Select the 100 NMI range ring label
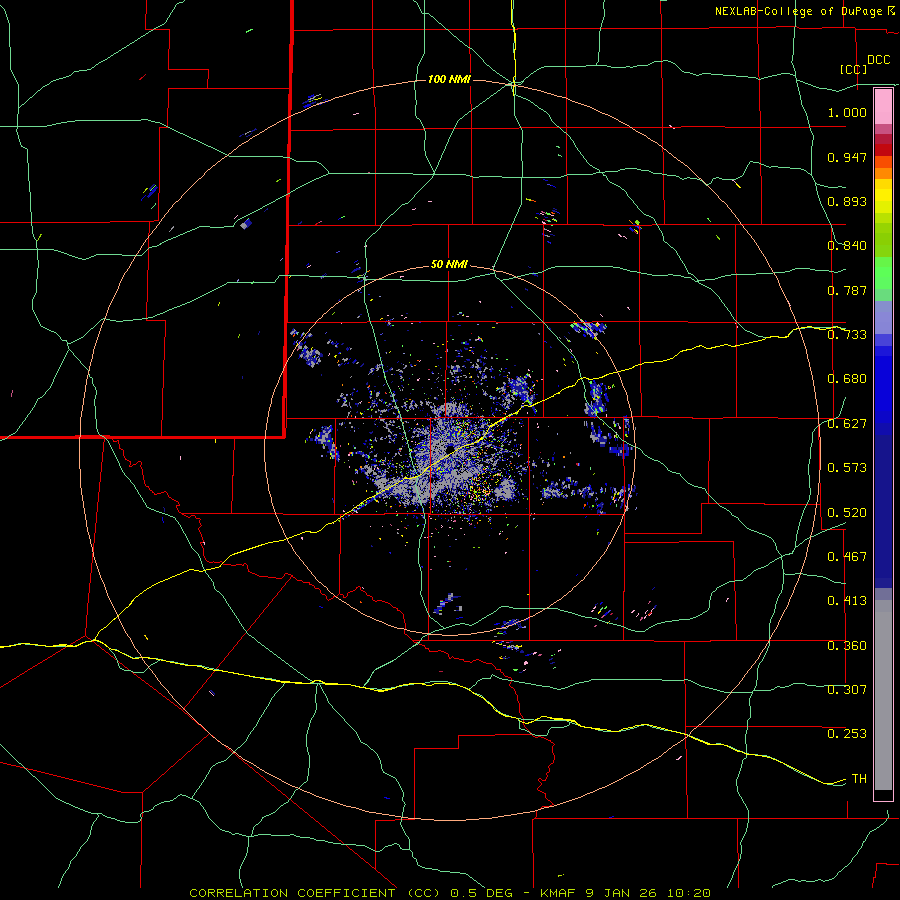Image resolution: width=900 pixels, height=900 pixels. pos(449,79)
